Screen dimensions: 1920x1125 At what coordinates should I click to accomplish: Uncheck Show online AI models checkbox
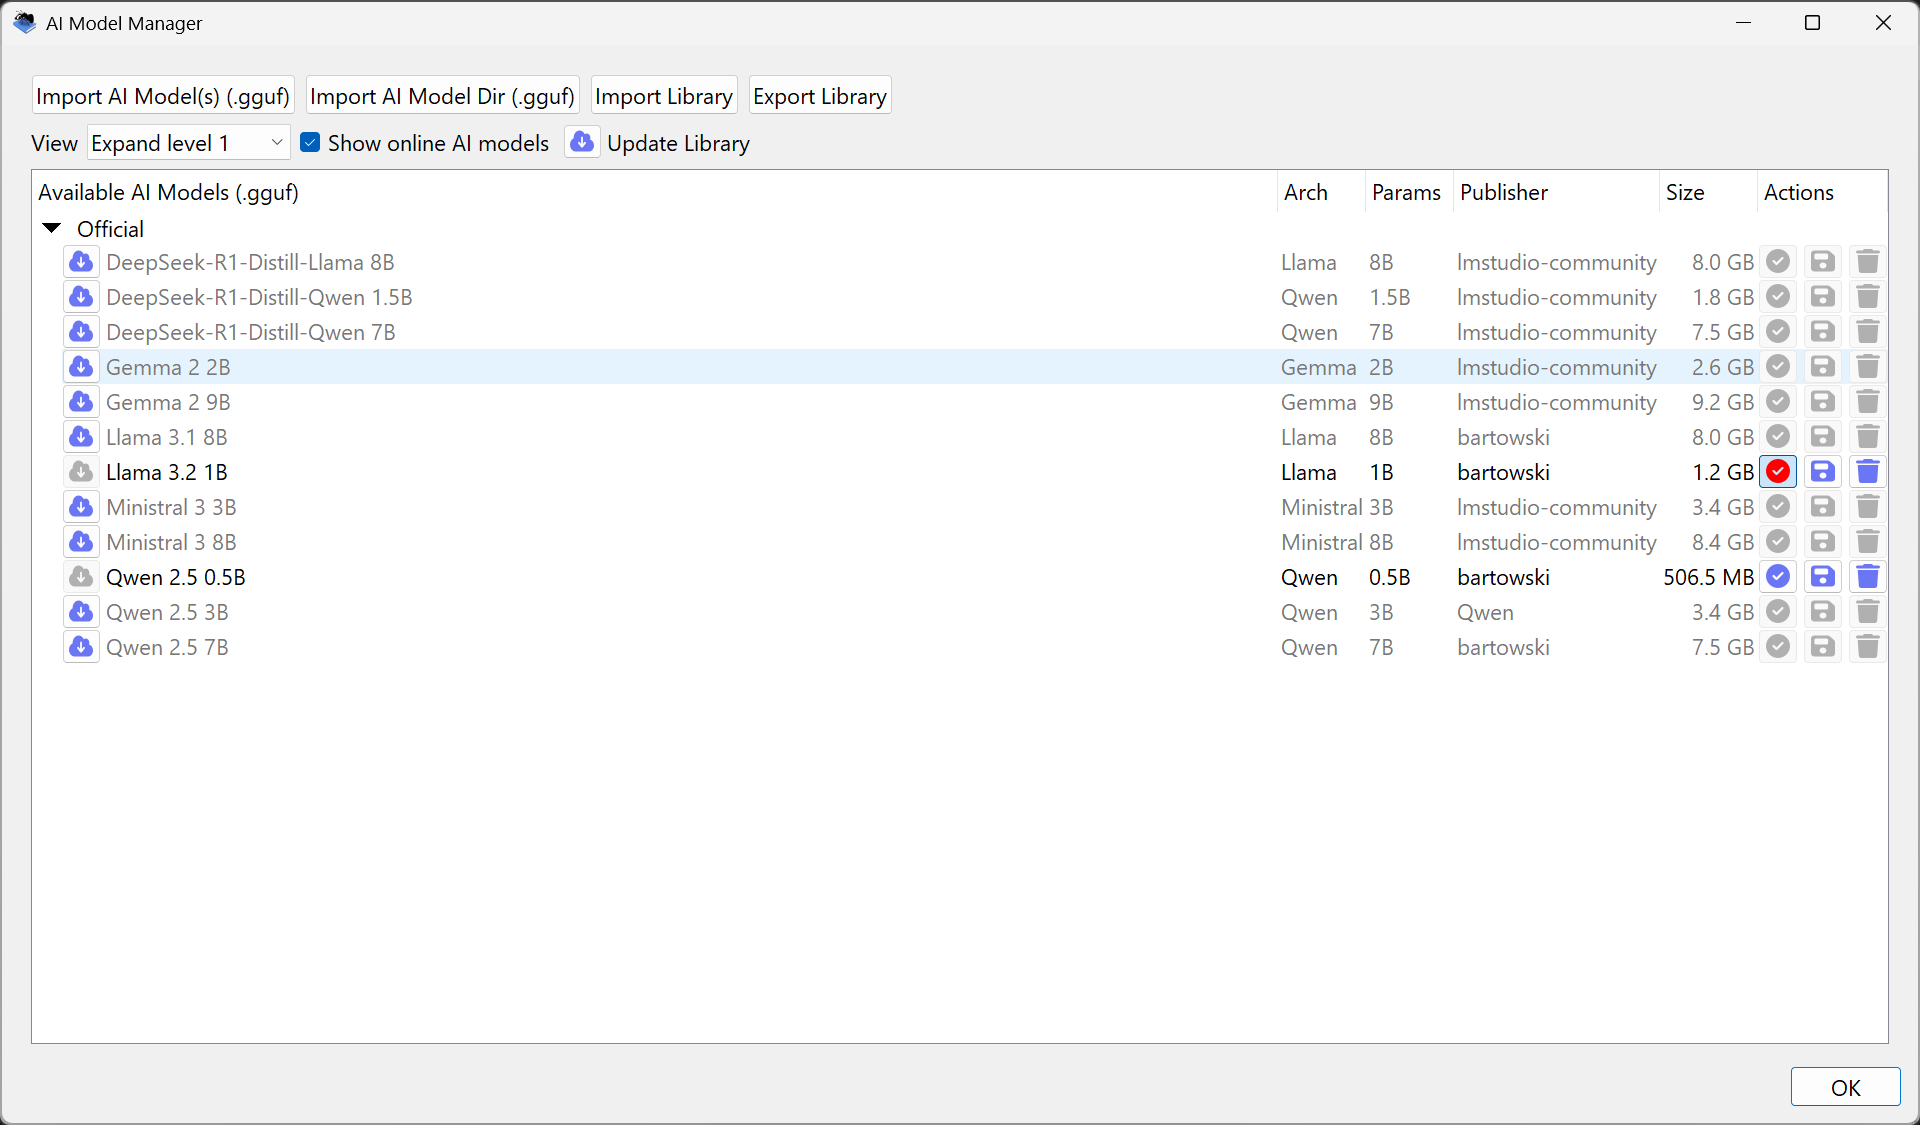pyautogui.click(x=311, y=143)
